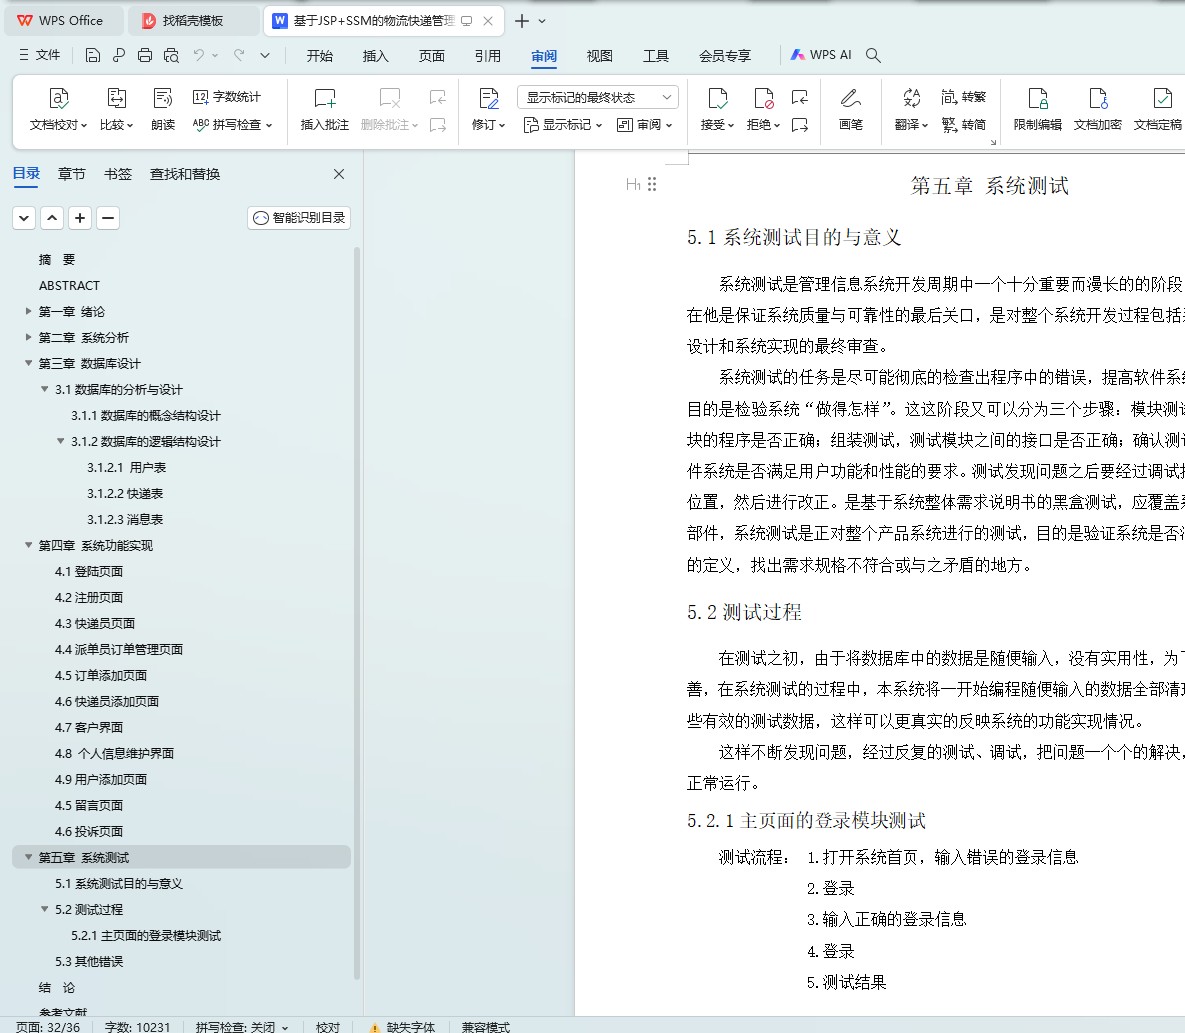This screenshot has height=1033, width=1185.
Task: Go to previous change icon
Action: [800, 97]
